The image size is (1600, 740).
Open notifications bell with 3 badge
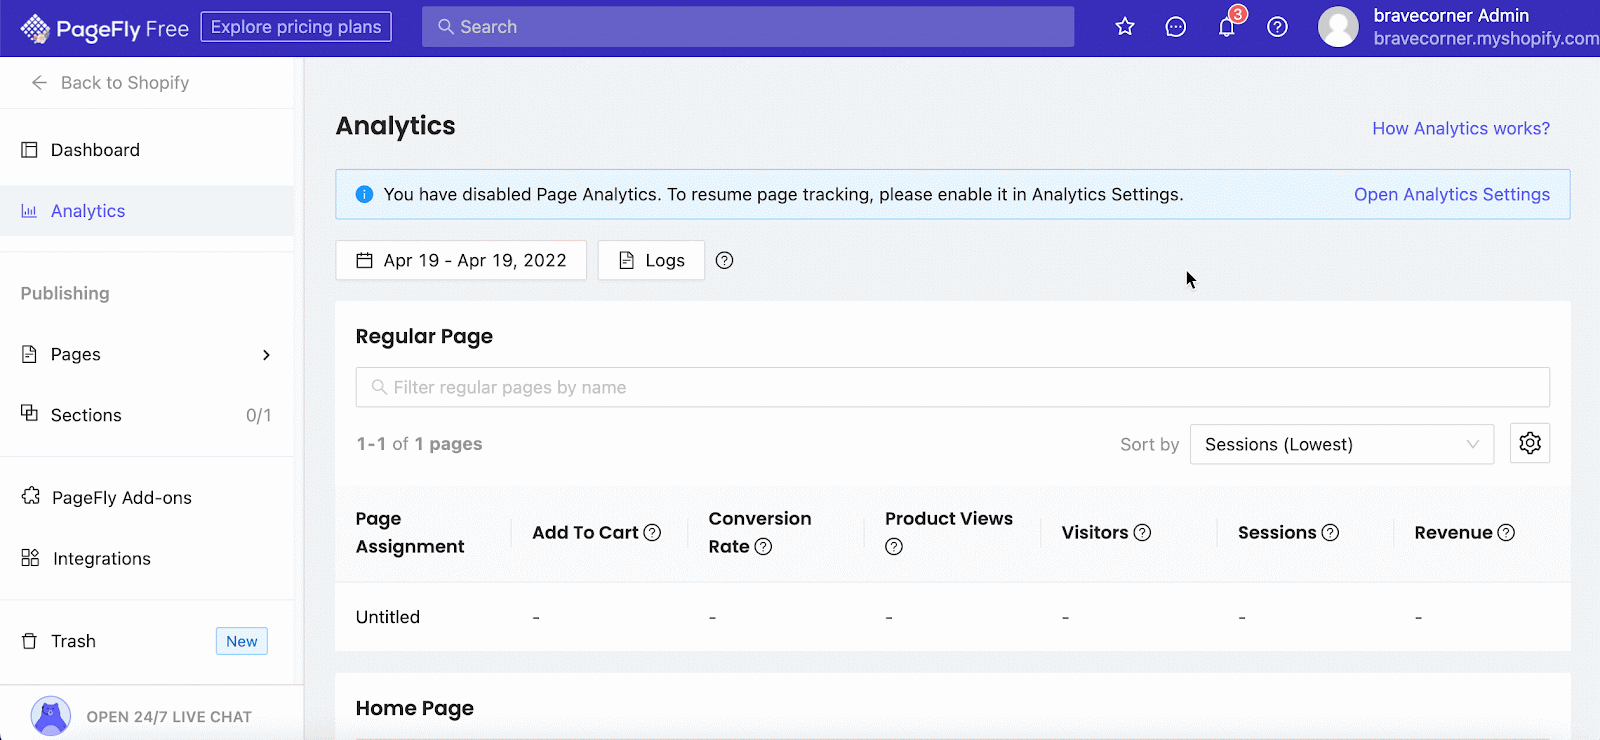point(1227,27)
